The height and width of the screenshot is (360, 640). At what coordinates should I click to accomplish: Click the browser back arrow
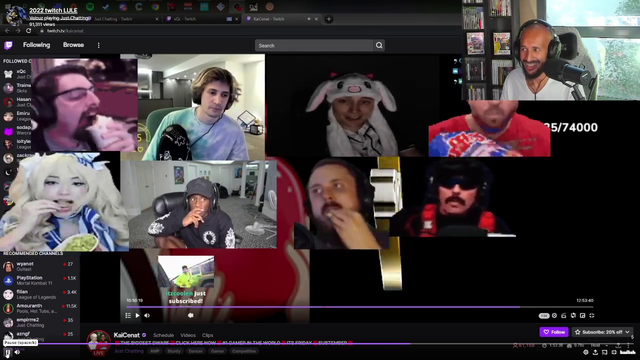click(x=7, y=31)
